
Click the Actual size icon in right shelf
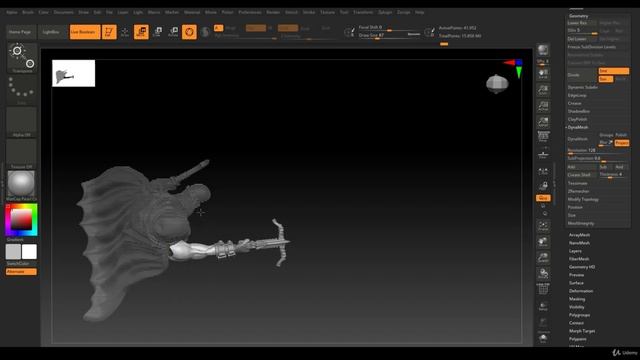click(543, 106)
